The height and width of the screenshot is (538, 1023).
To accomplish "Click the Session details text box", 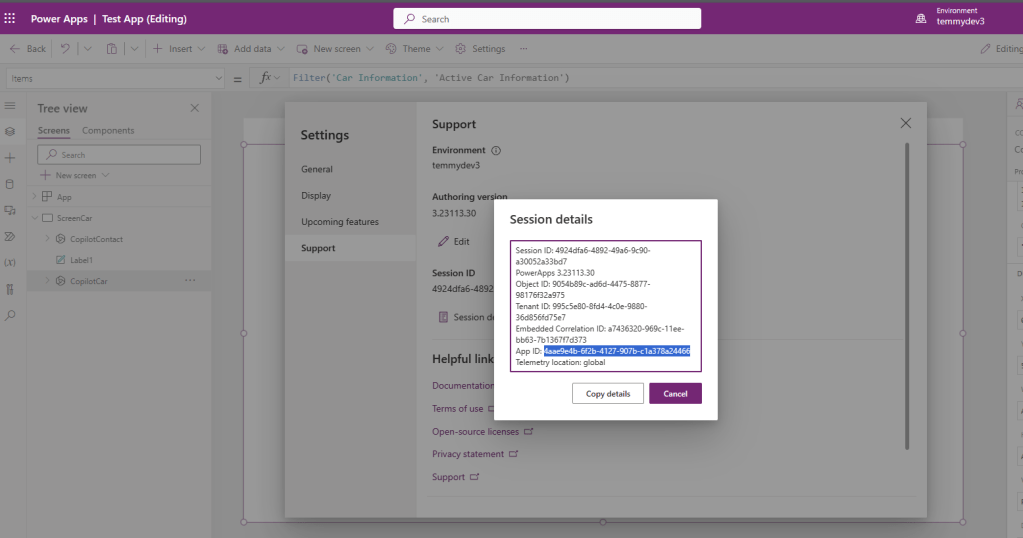I will pyautogui.click(x=605, y=306).
